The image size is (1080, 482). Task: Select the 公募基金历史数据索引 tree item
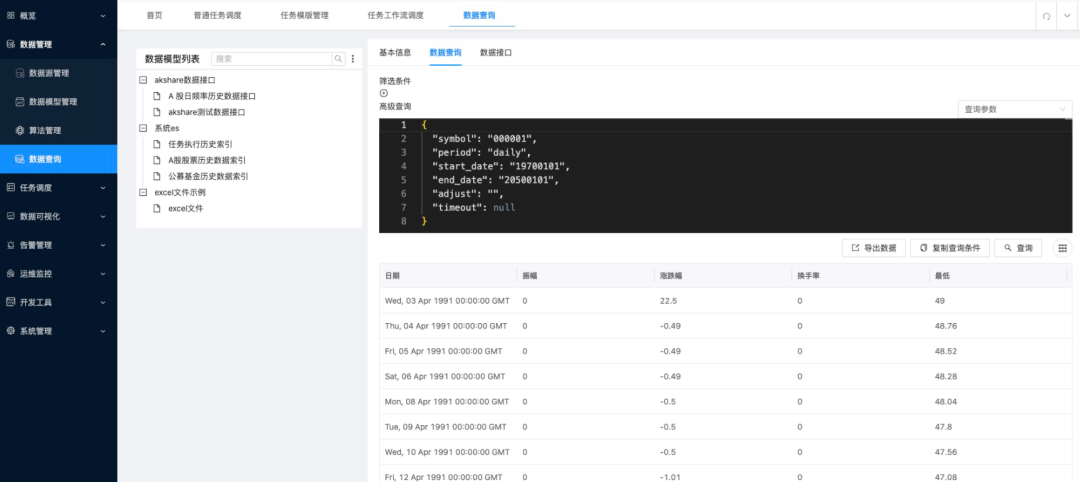(208, 176)
